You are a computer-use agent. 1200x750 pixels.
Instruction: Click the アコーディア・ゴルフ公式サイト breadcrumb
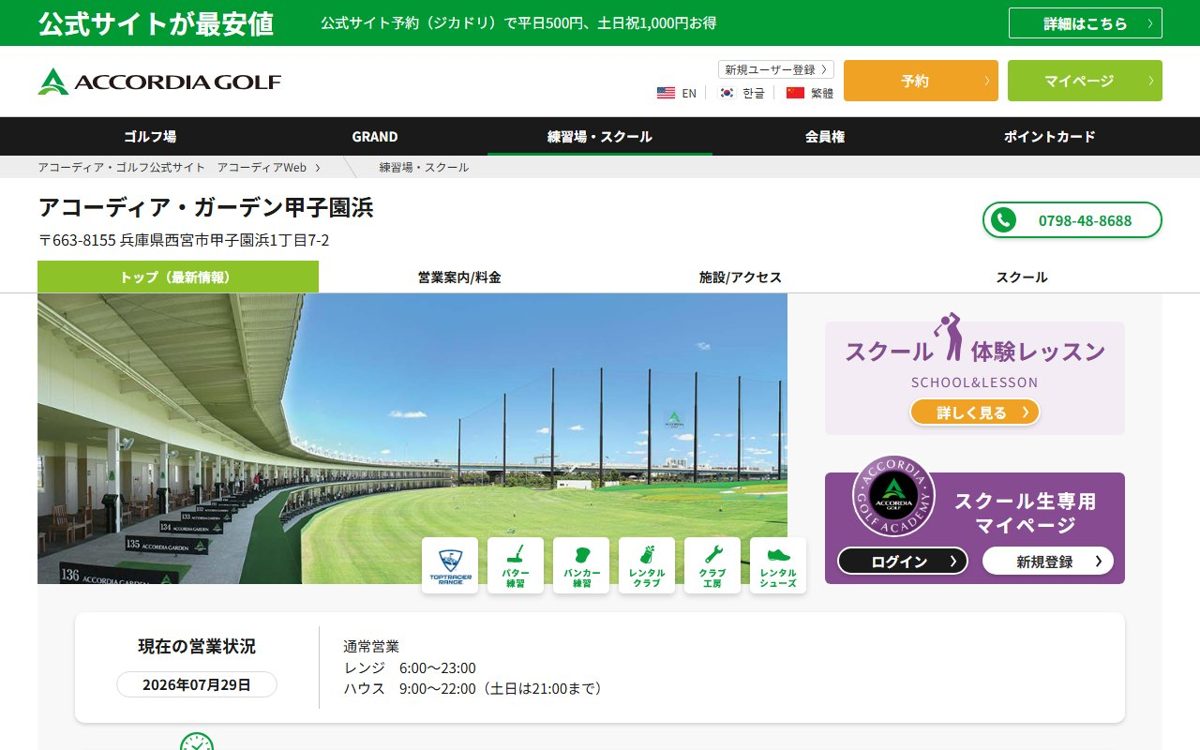coord(122,168)
